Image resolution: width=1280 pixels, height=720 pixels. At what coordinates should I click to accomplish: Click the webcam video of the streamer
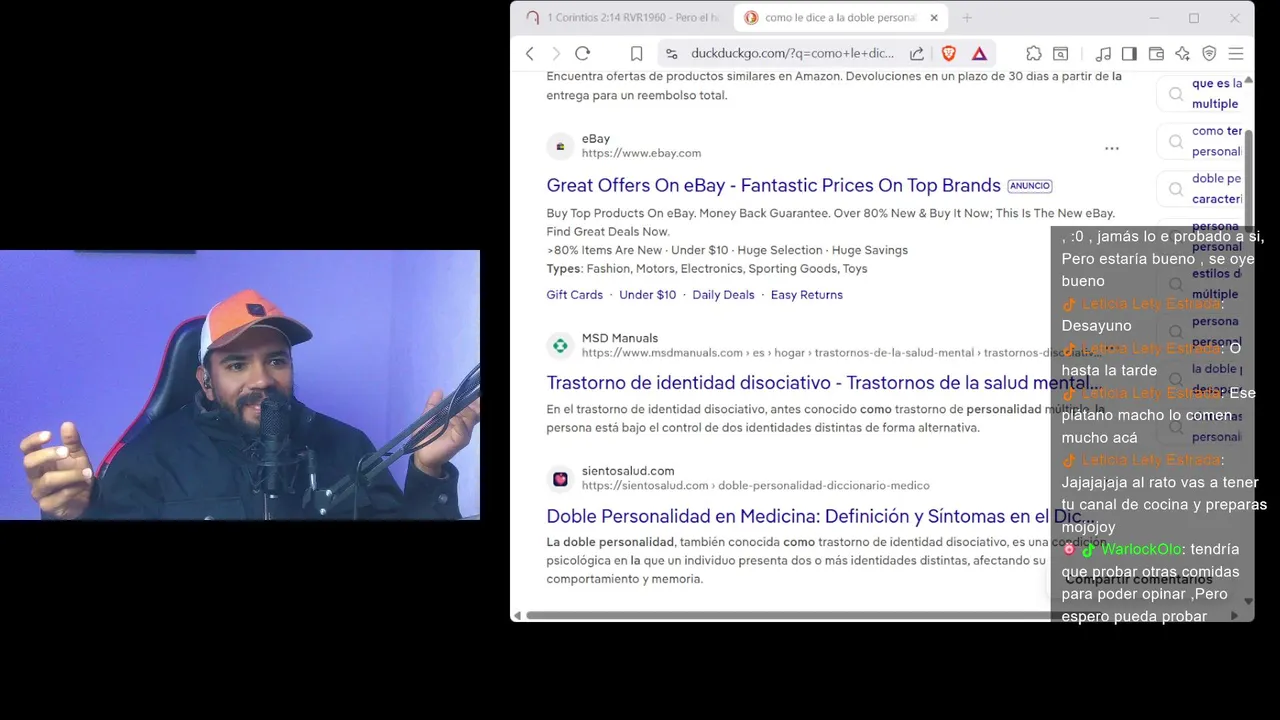coord(240,385)
